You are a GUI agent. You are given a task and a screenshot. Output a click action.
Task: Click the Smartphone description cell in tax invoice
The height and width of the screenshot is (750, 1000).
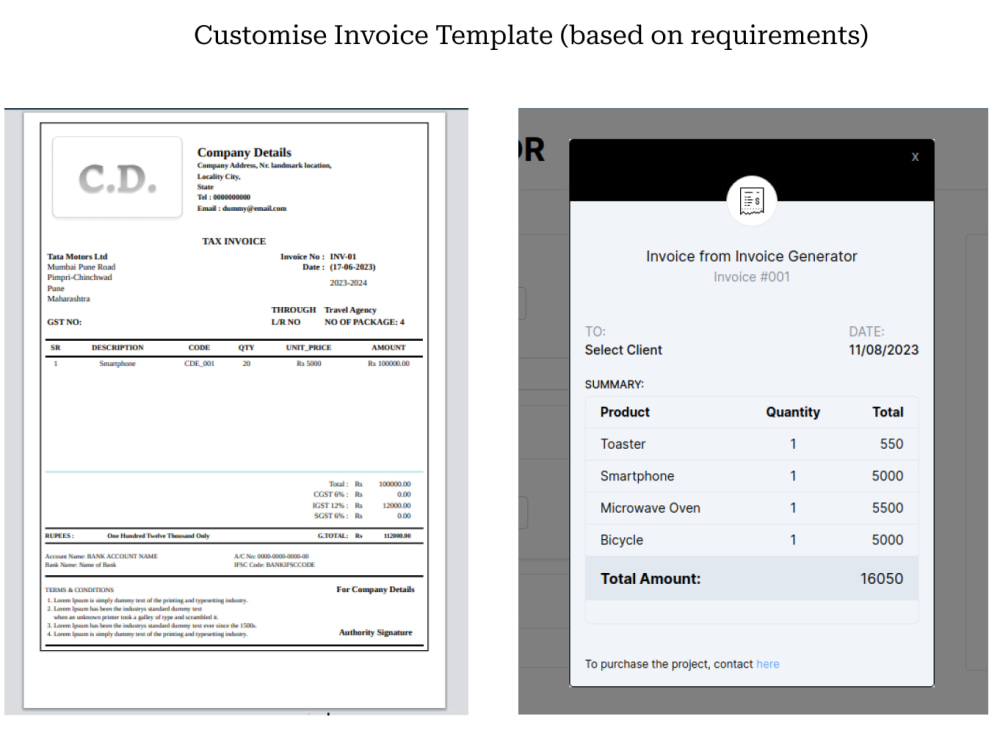tap(117, 364)
